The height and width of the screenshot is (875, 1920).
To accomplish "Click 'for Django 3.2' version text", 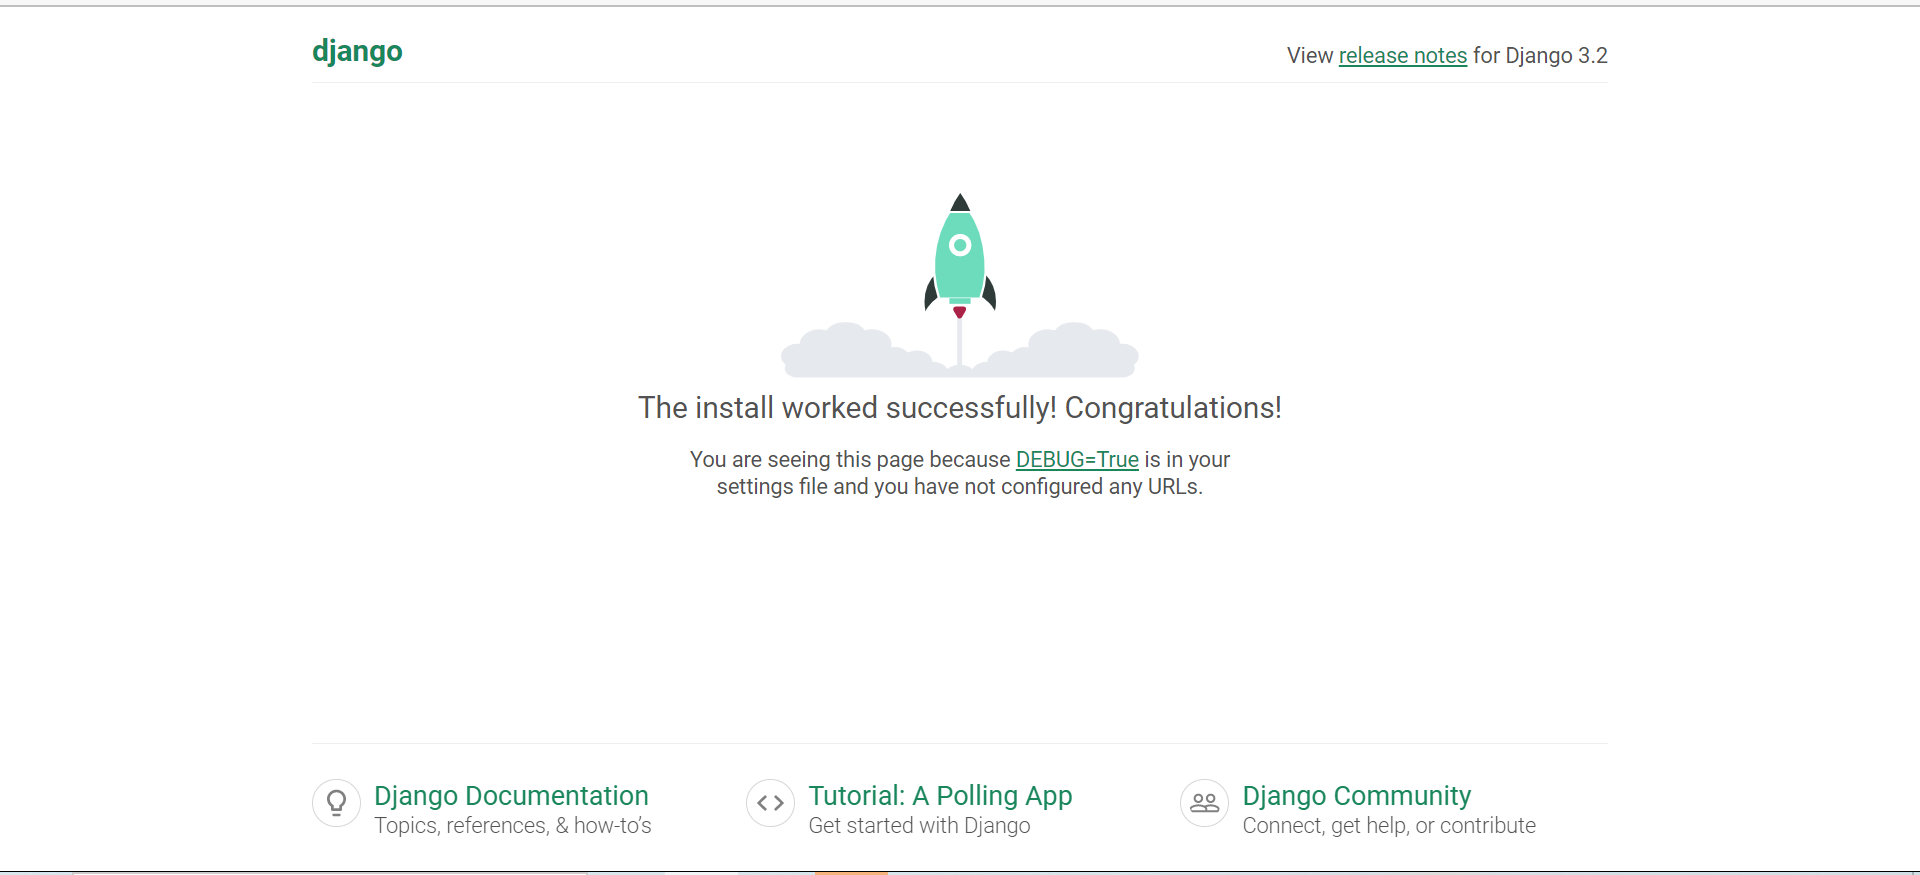I will (x=1540, y=56).
